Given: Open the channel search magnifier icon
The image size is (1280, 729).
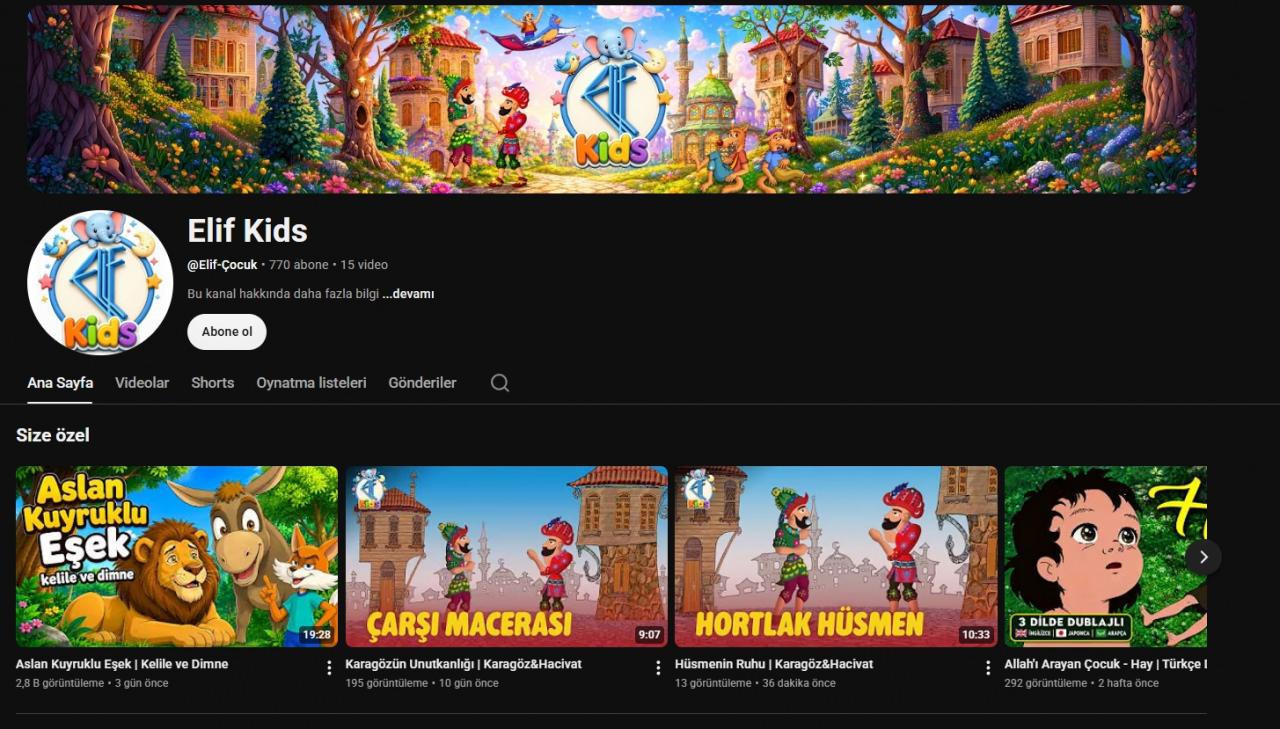Looking at the screenshot, I should click(x=500, y=383).
